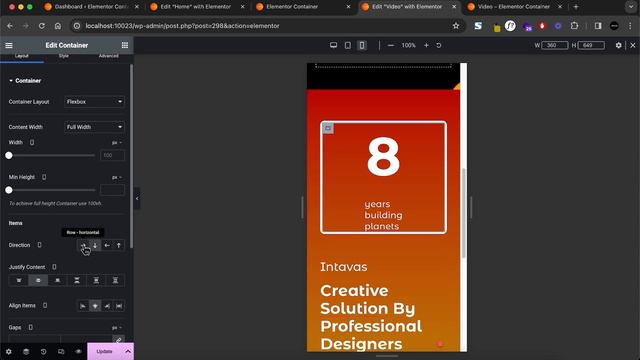Set direction to row horizontal
This screenshot has height=360, width=640.
coord(83,245)
